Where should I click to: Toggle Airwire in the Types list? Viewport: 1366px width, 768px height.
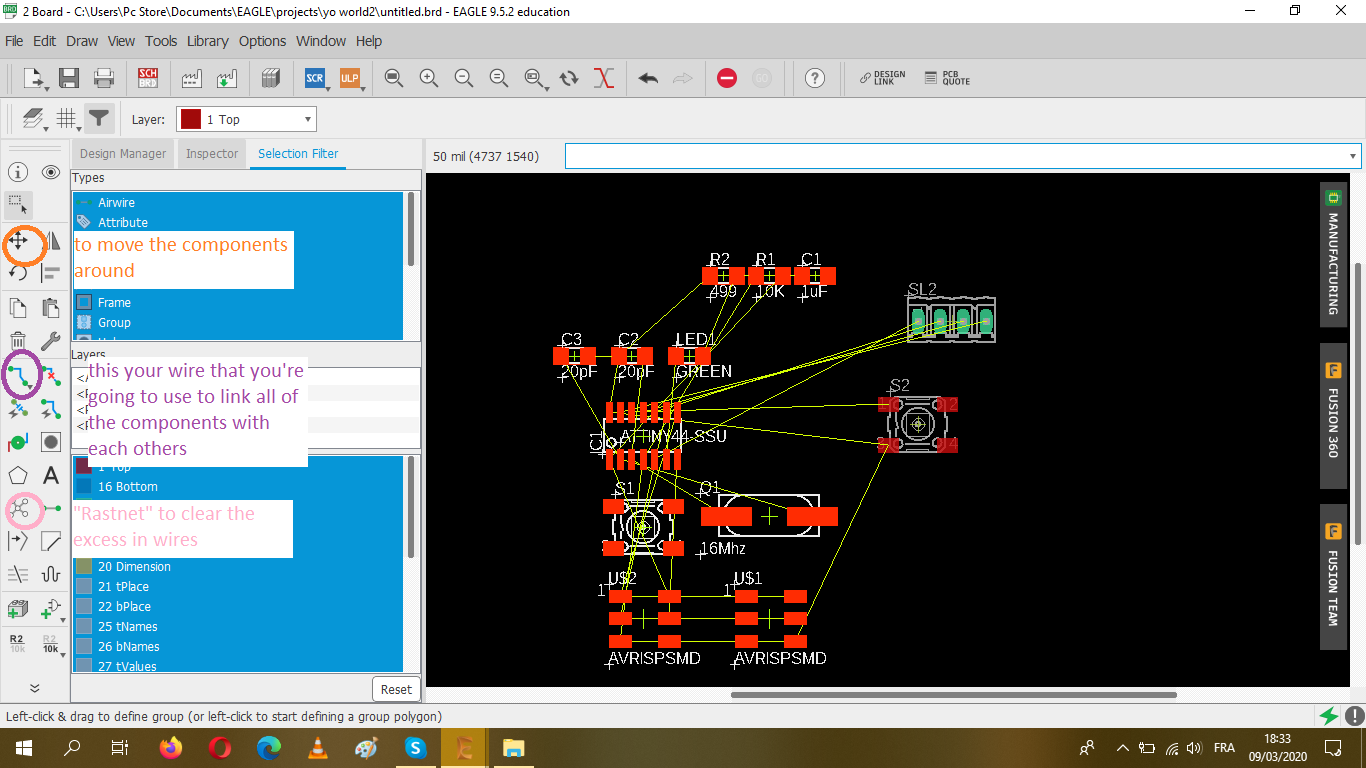pos(238,202)
